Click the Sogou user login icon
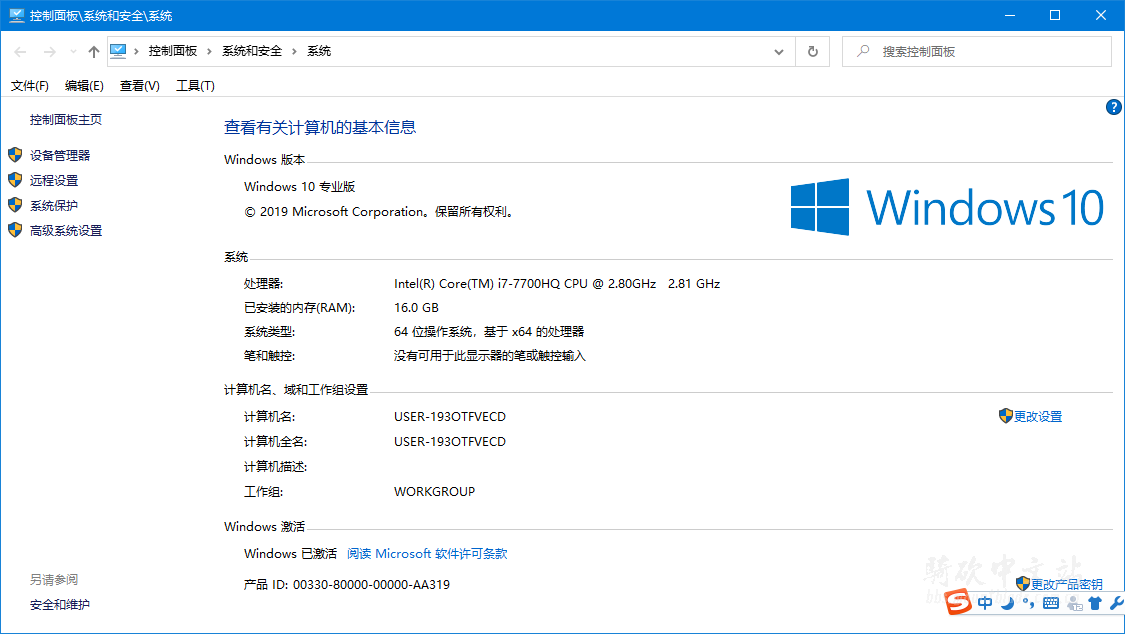Viewport: 1125px width, 634px height. (x=1074, y=603)
